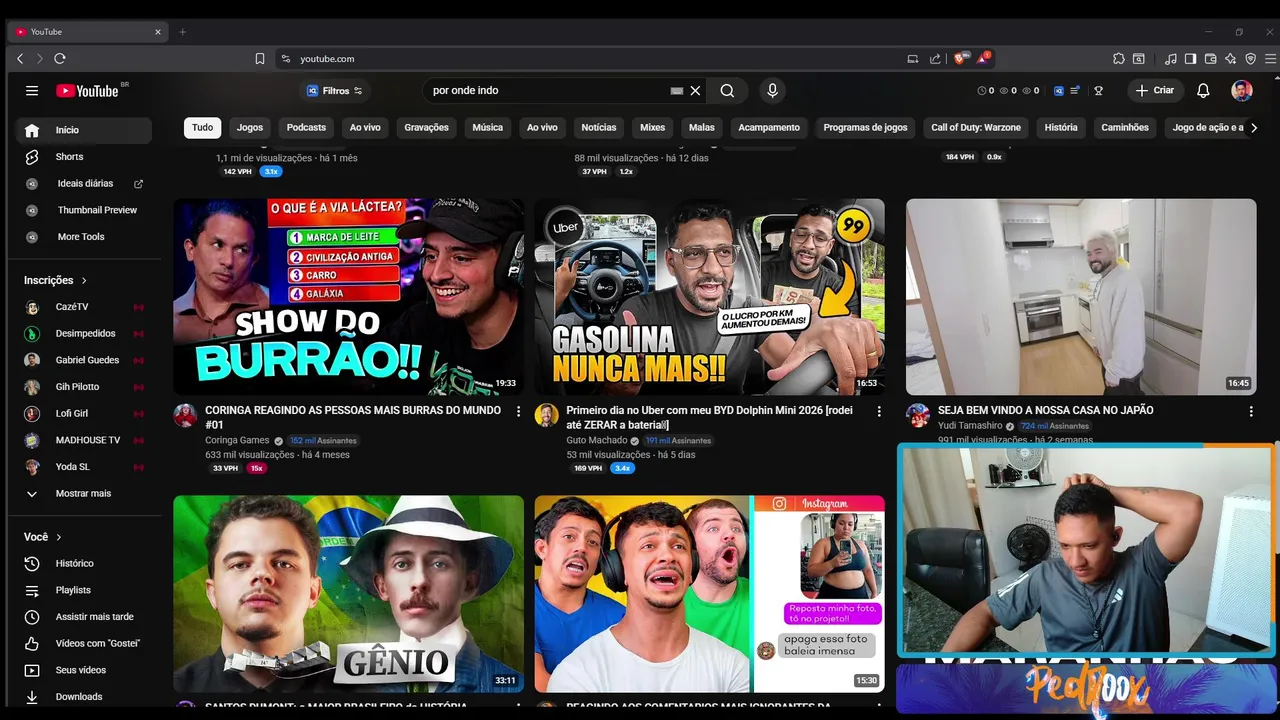Open the Filtros options

tap(335, 91)
